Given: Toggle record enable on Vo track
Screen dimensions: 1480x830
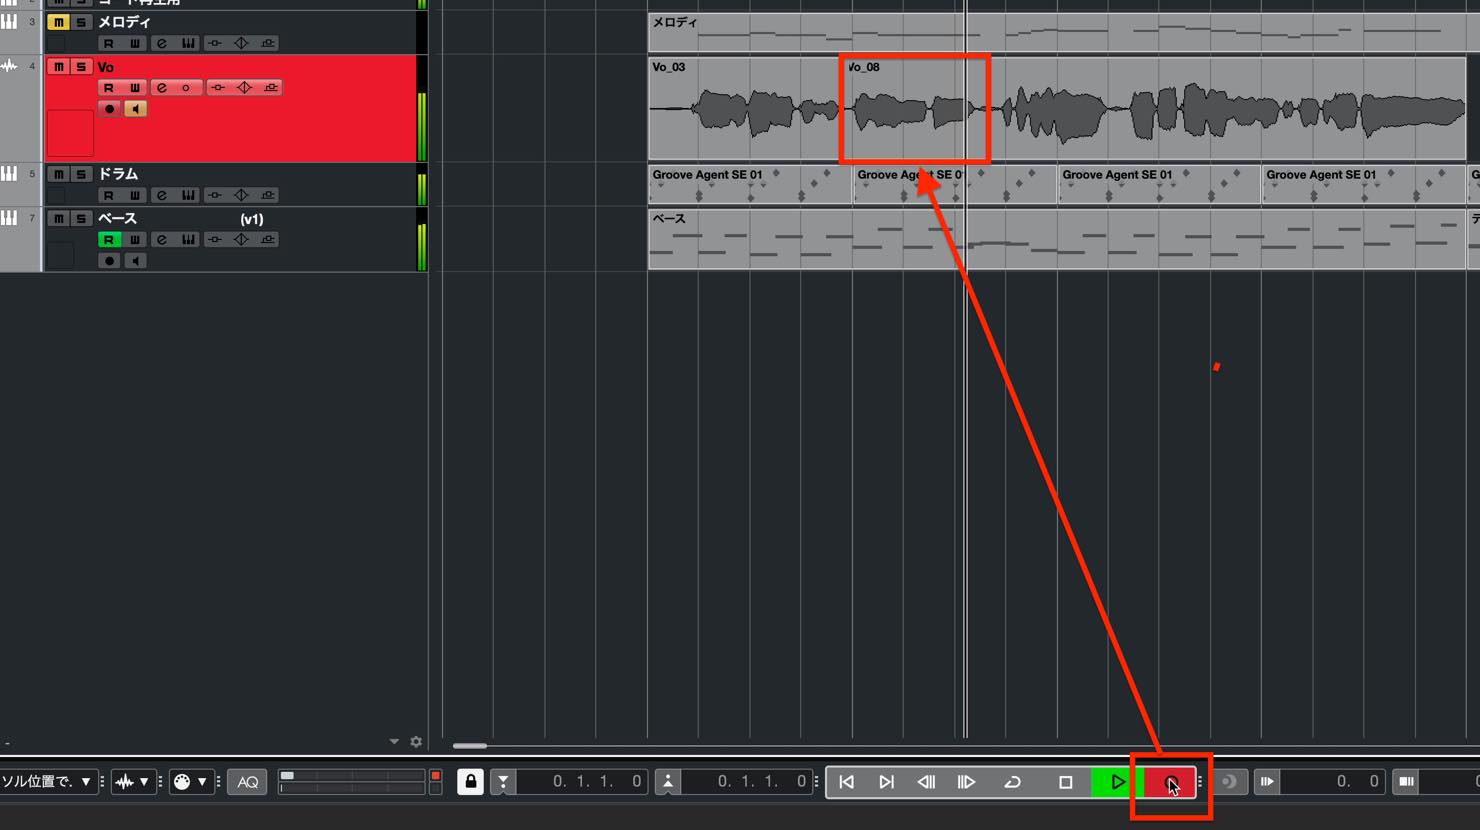Looking at the screenshot, I should [109, 108].
